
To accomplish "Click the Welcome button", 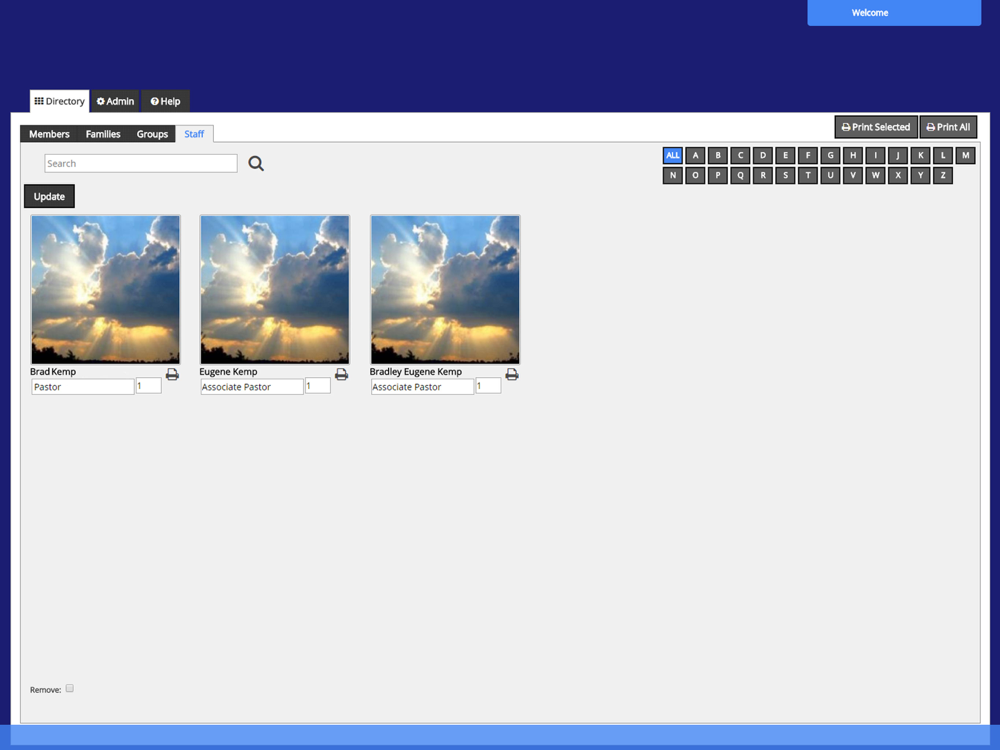I will (893, 13).
